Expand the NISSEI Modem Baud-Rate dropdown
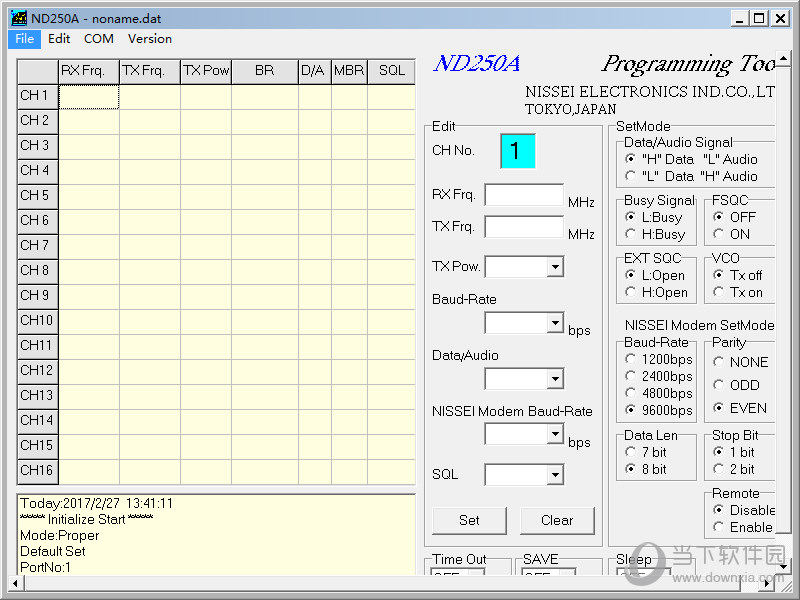Viewport: 800px width, 600px height. (555, 435)
